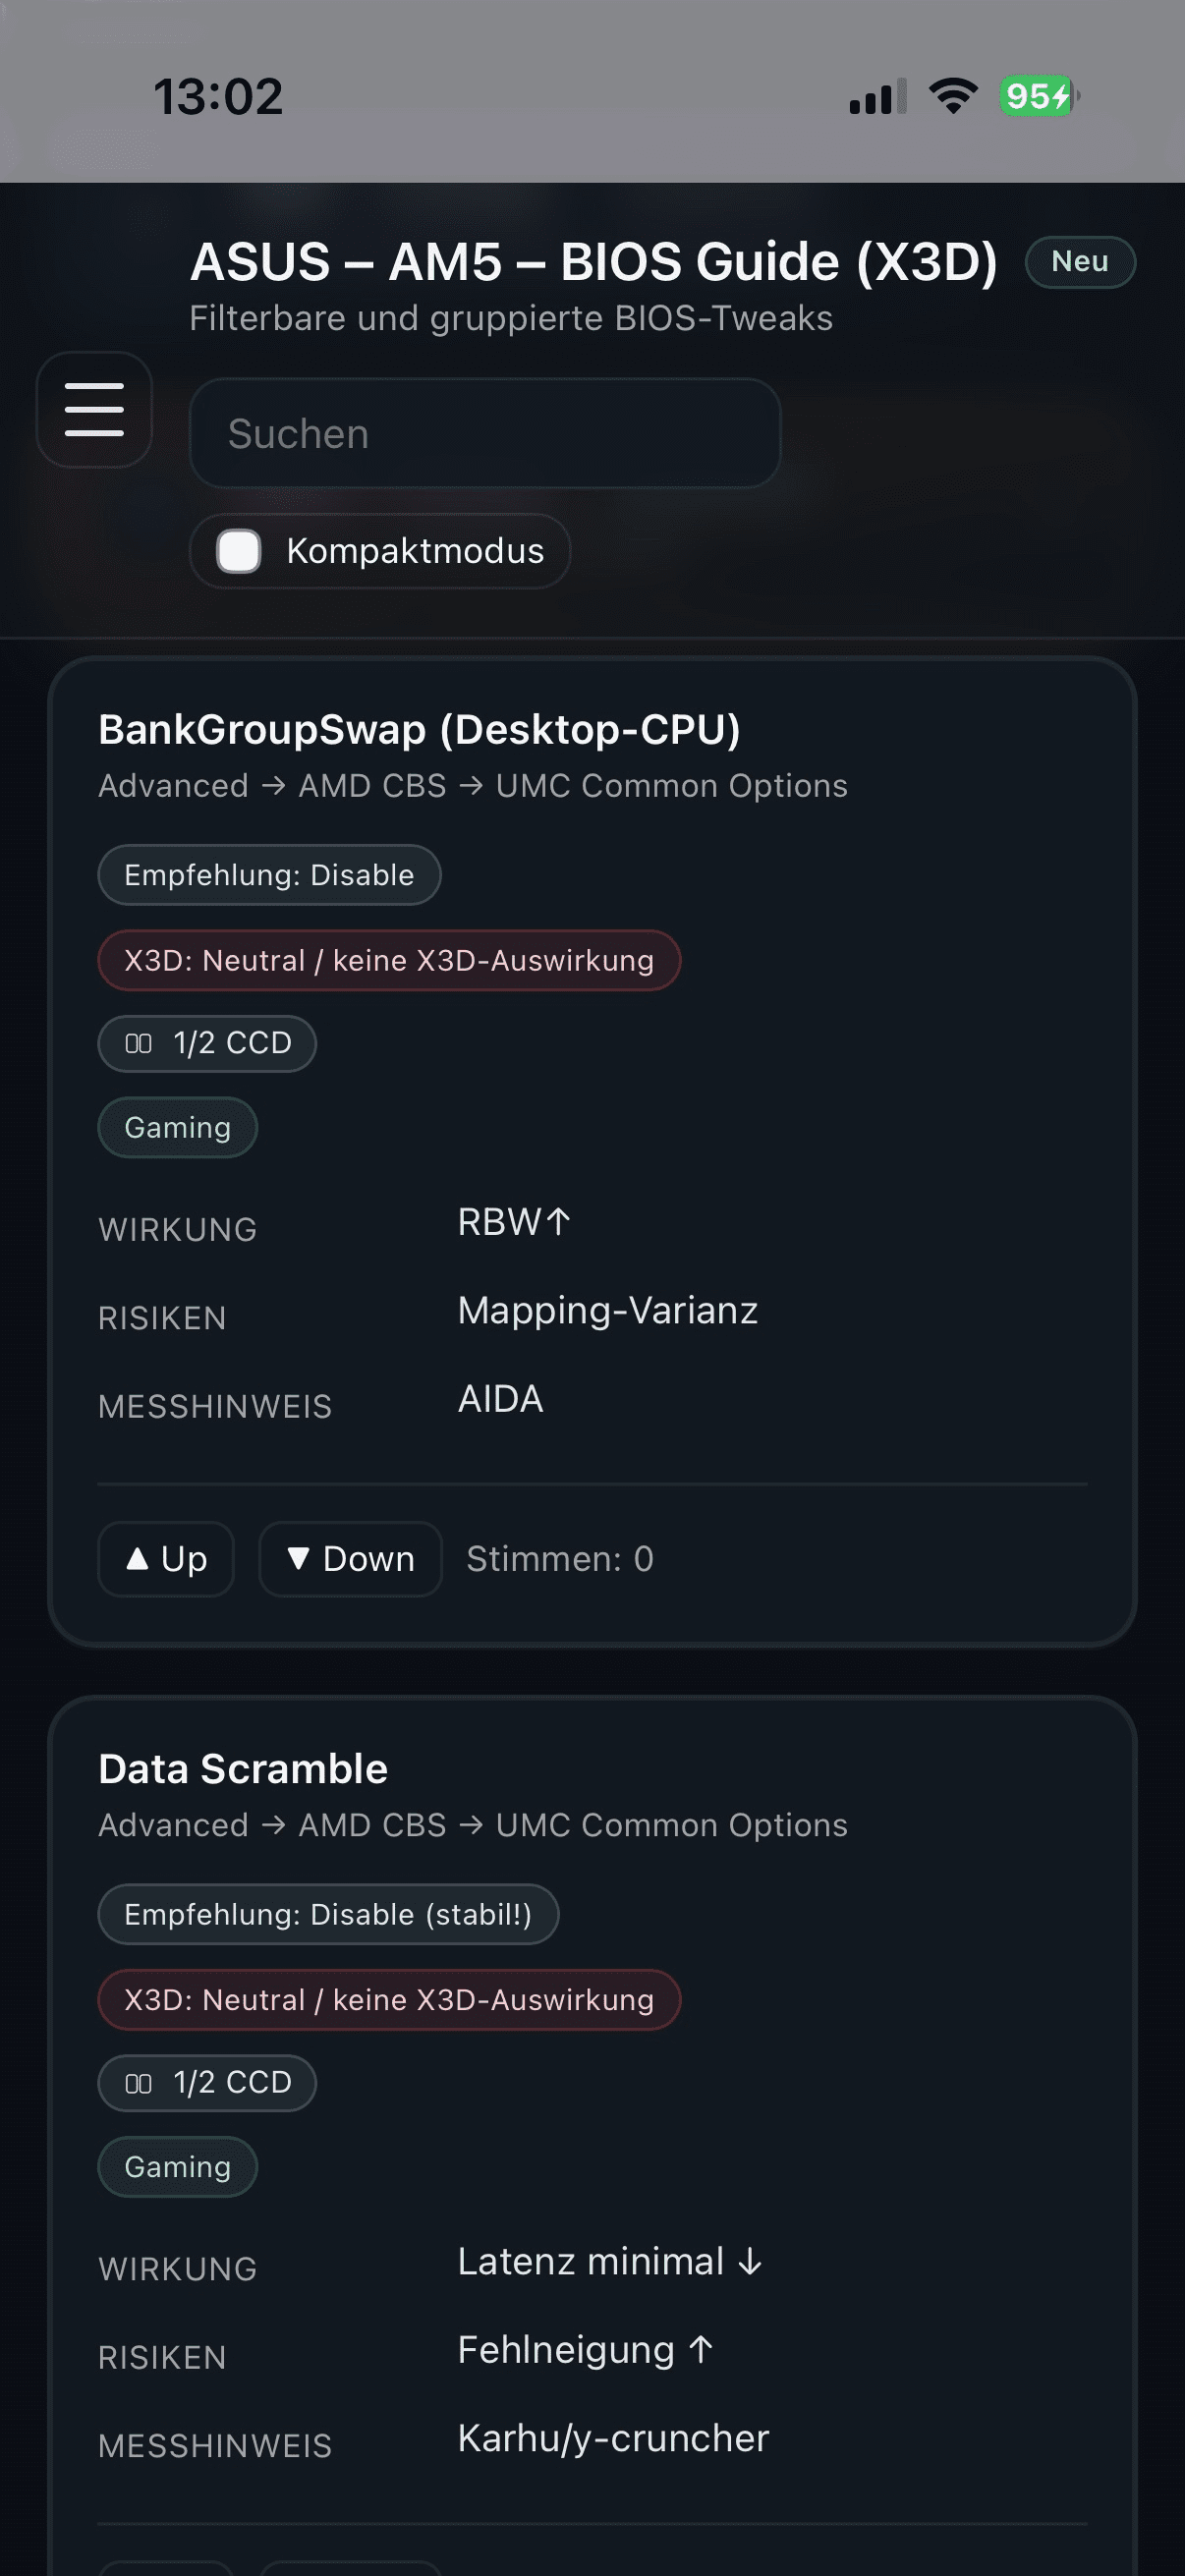Select Gaming tag on BankGroupSwap card
This screenshot has width=1185, height=2576.
click(177, 1128)
